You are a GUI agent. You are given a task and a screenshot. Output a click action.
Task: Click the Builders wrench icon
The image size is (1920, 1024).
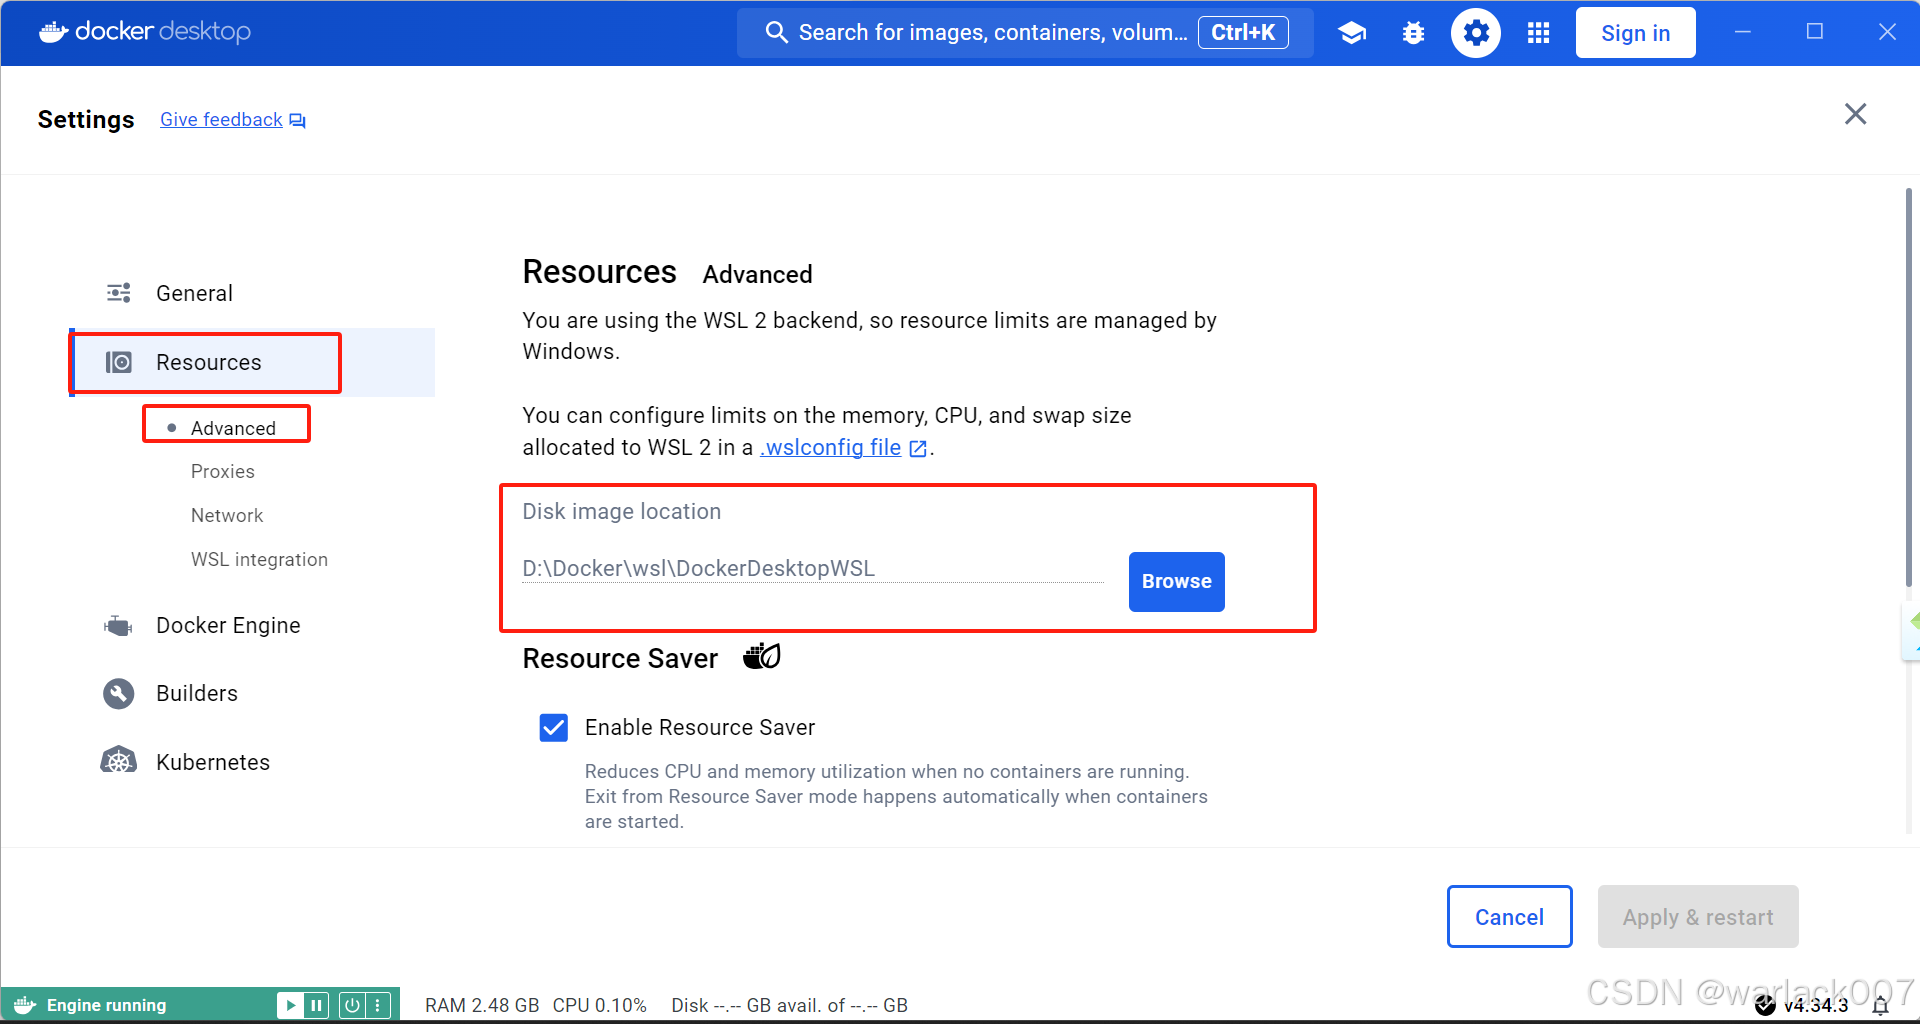pos(118,693)
